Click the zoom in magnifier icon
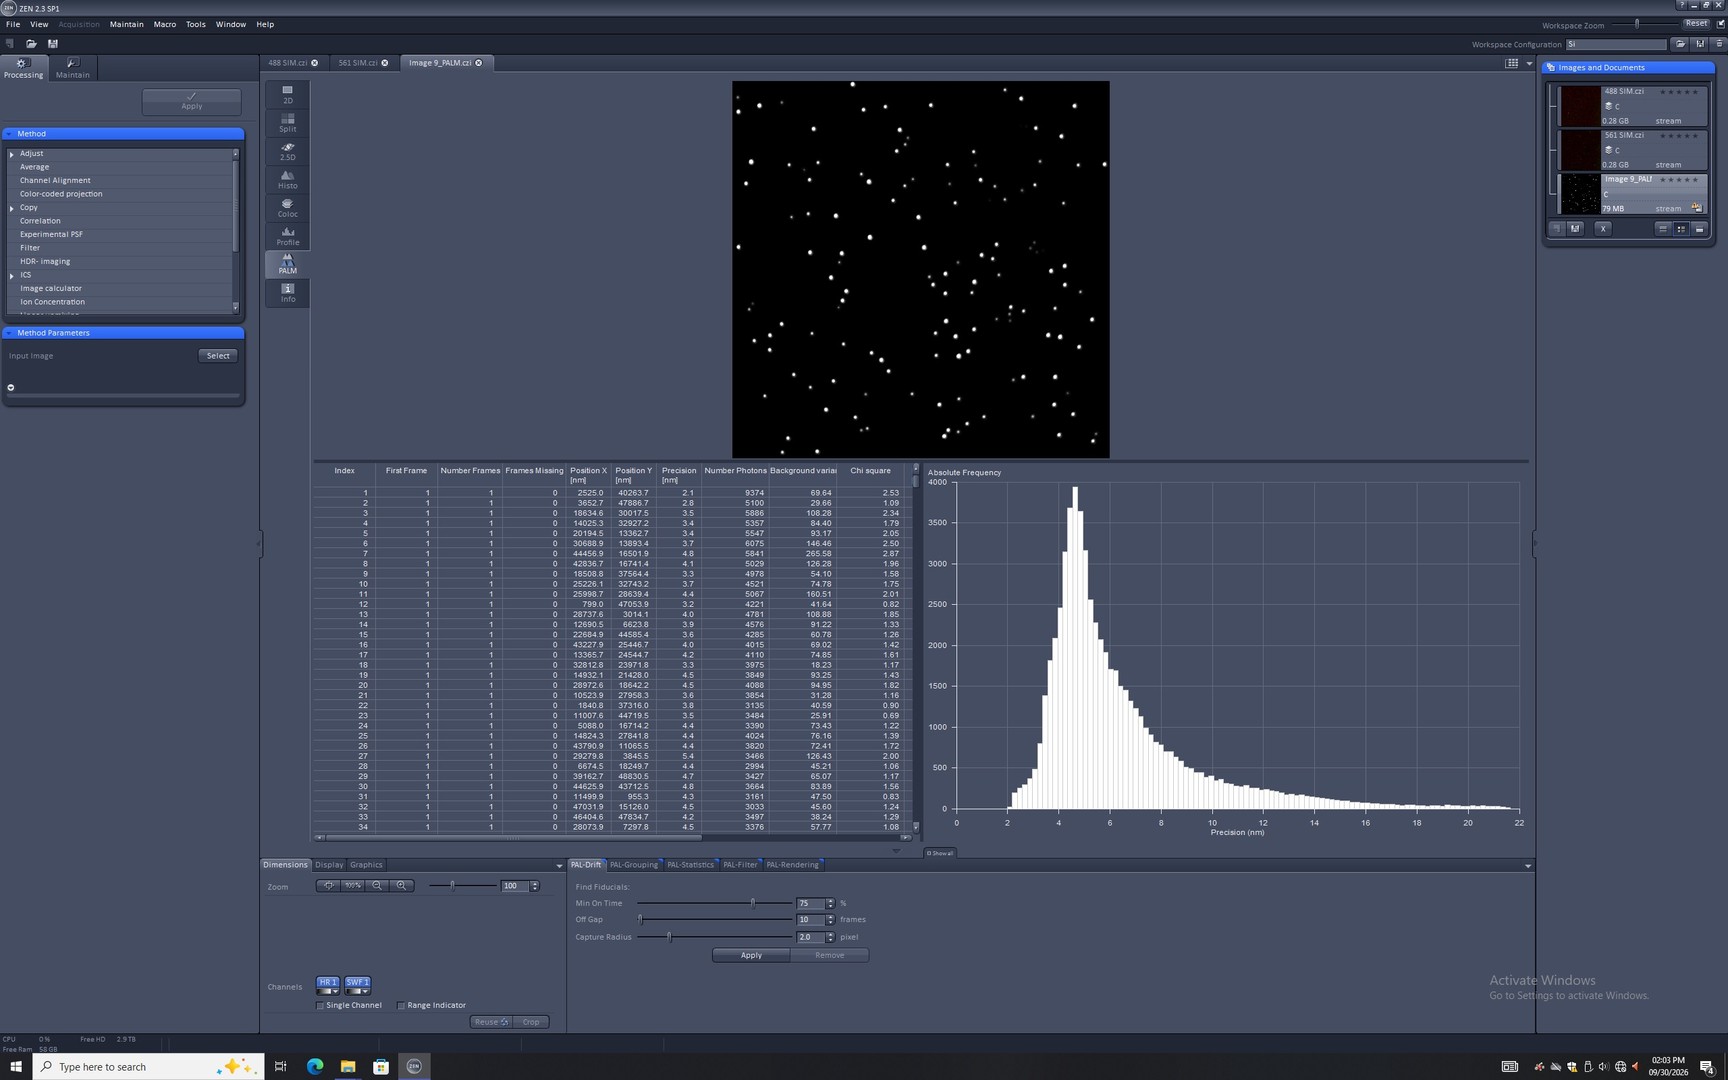The width and height of the screenshot is (1728, 1080). [x=401, y=886]
